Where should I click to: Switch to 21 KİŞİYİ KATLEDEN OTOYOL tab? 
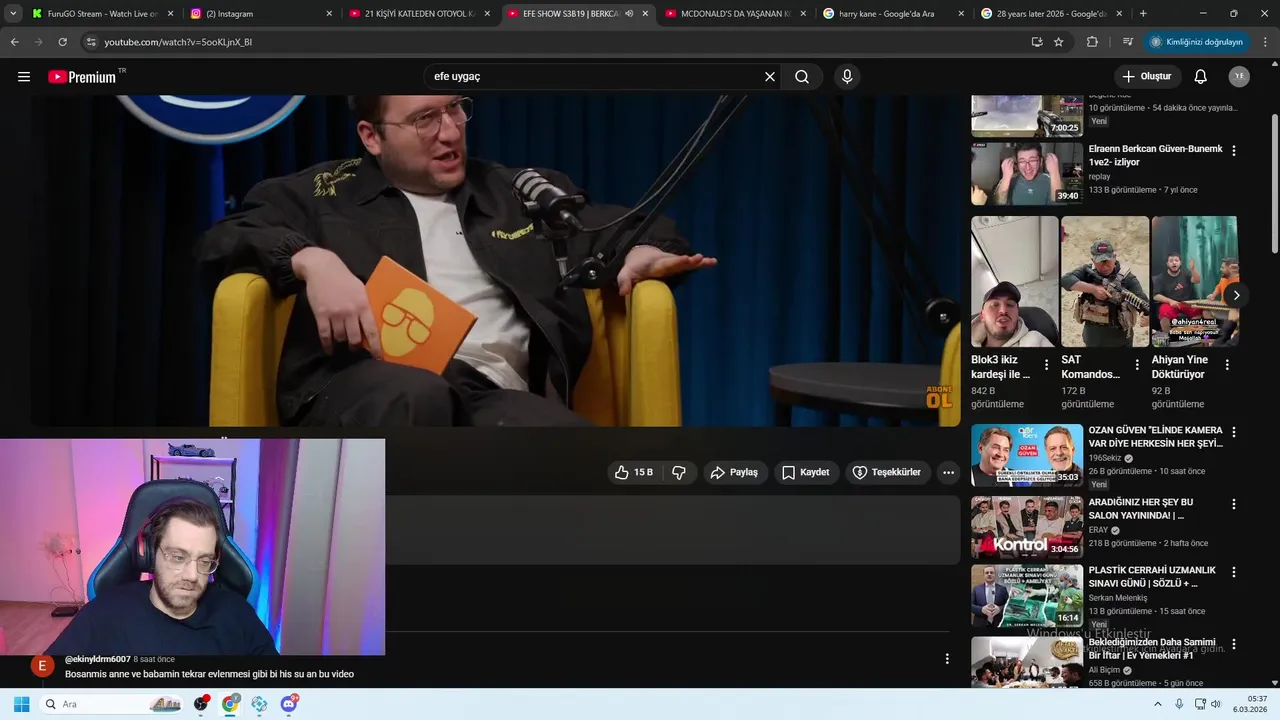(418, 14)
